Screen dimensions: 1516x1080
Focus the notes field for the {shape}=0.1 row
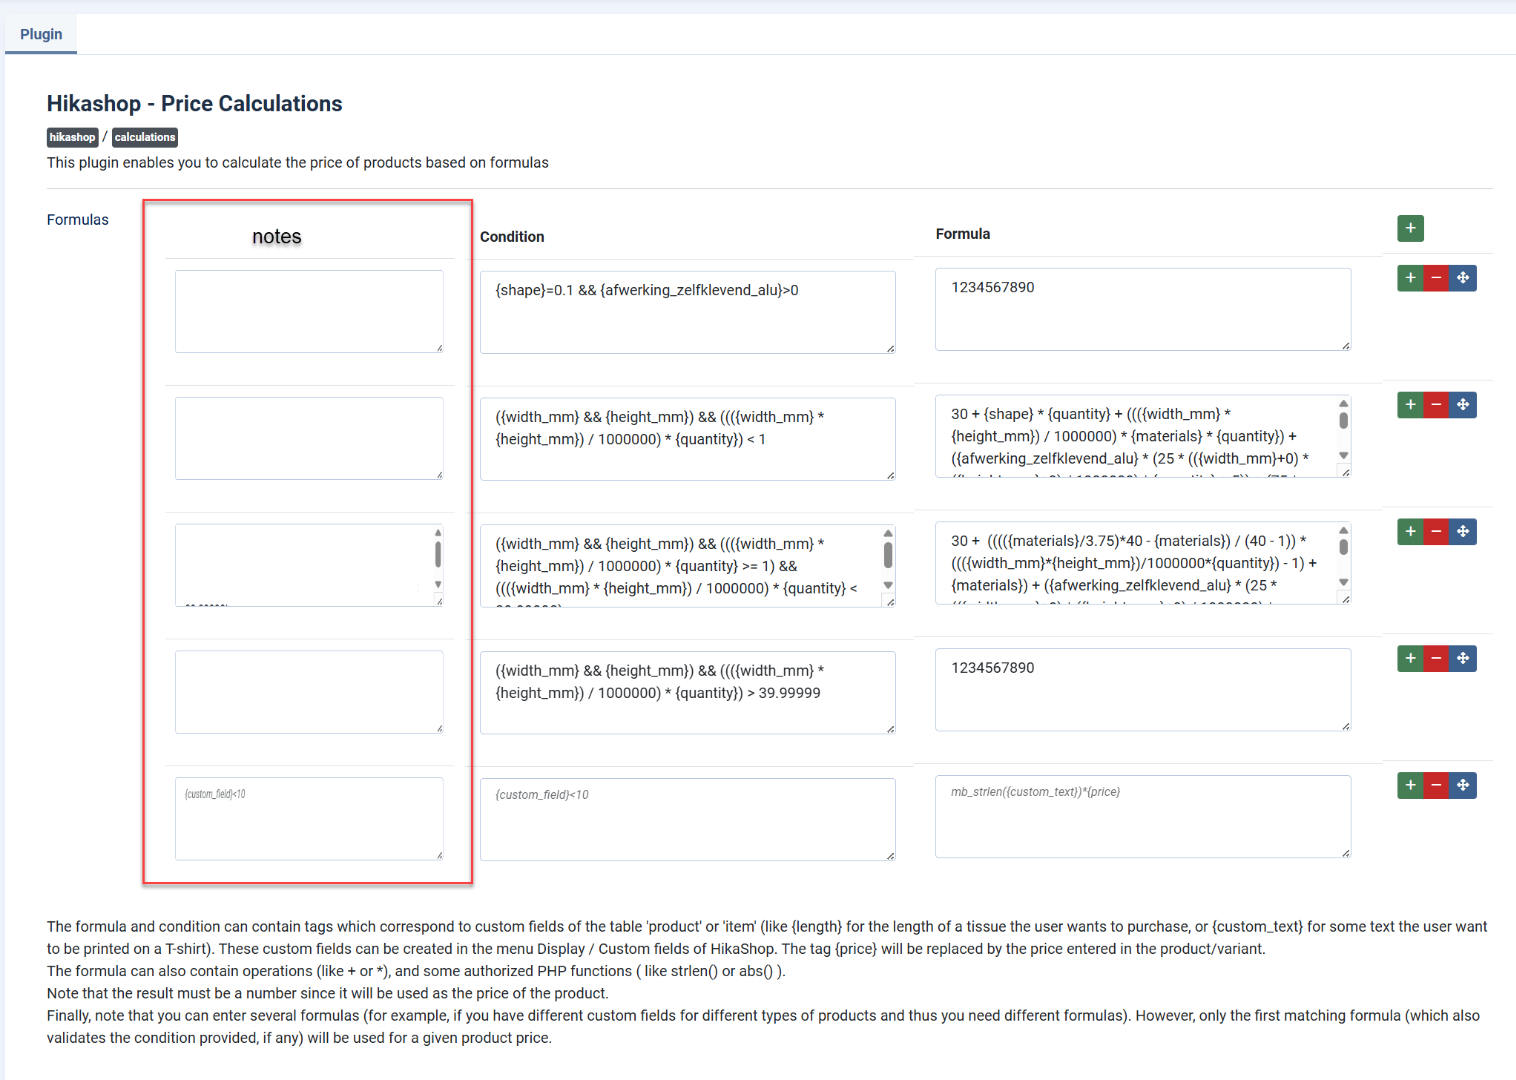(x=309, y=311)
